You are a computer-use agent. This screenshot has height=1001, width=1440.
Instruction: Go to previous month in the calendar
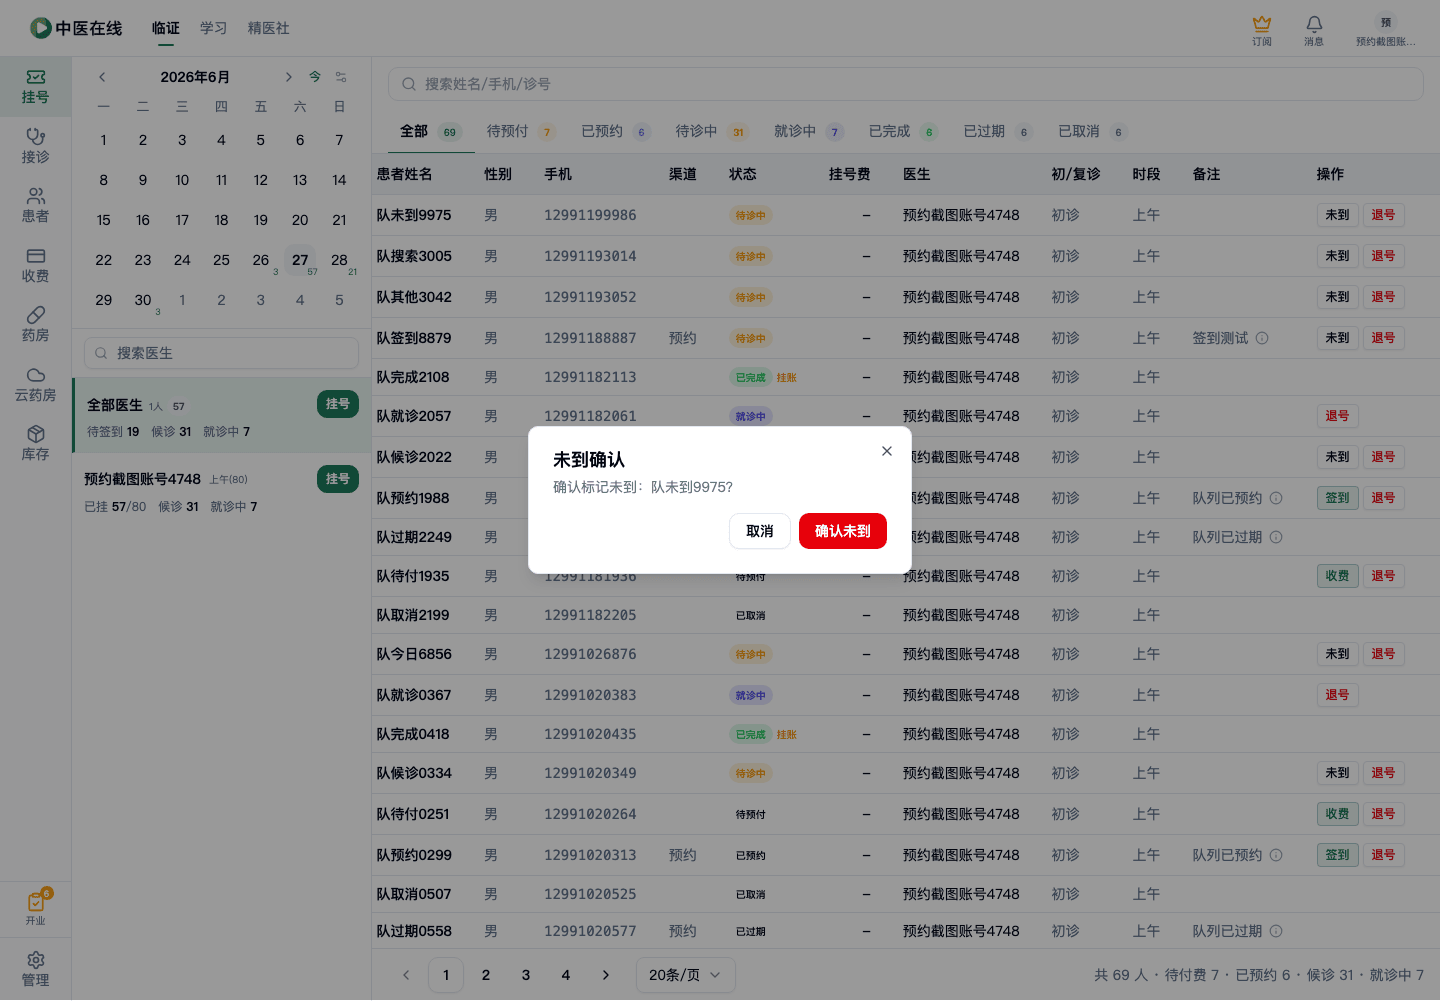click(102, 77)
